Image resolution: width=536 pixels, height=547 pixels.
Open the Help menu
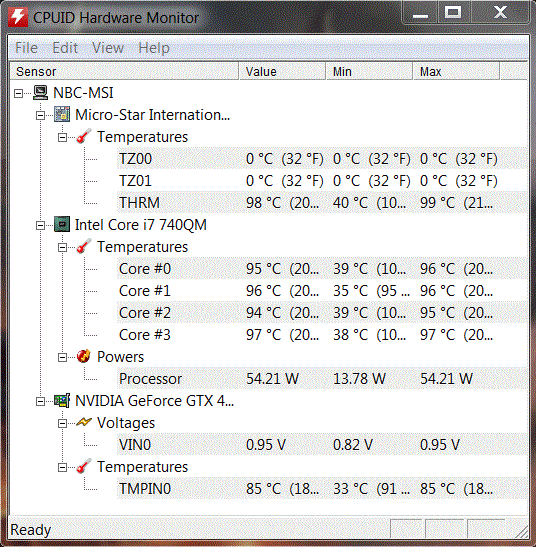[x=154, y=48]
